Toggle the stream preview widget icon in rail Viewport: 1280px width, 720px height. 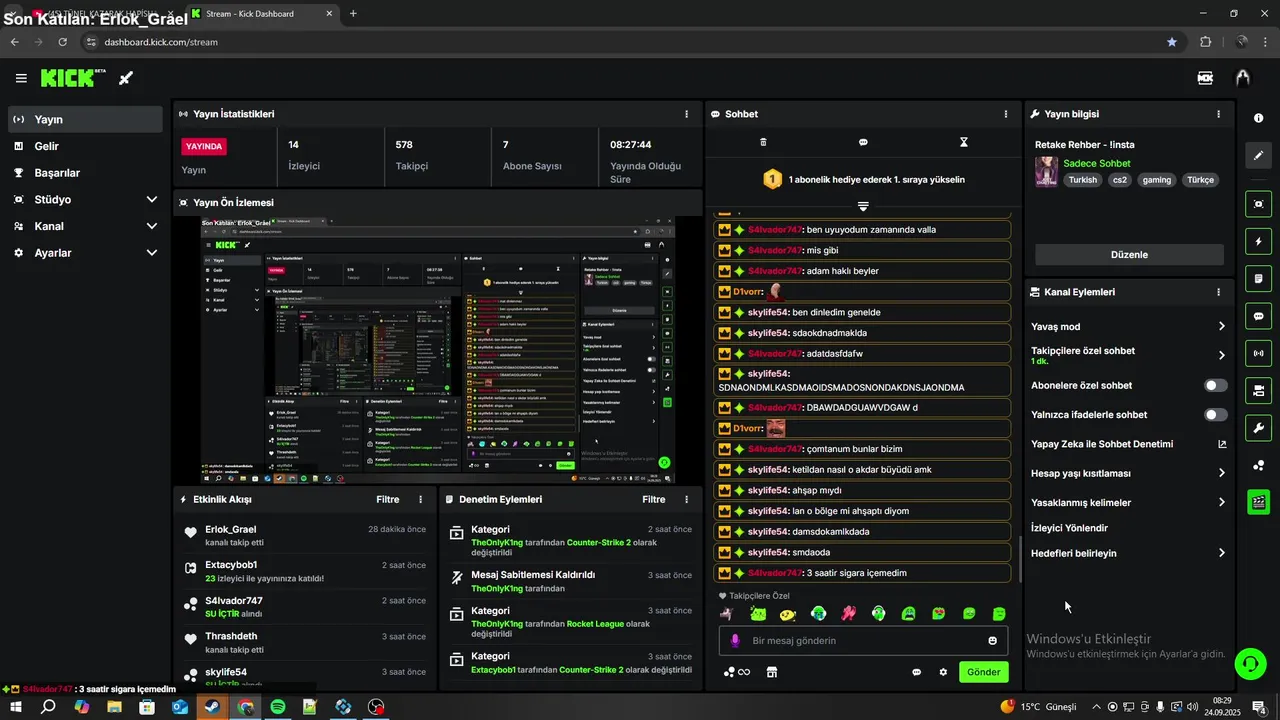[1258, 204]
